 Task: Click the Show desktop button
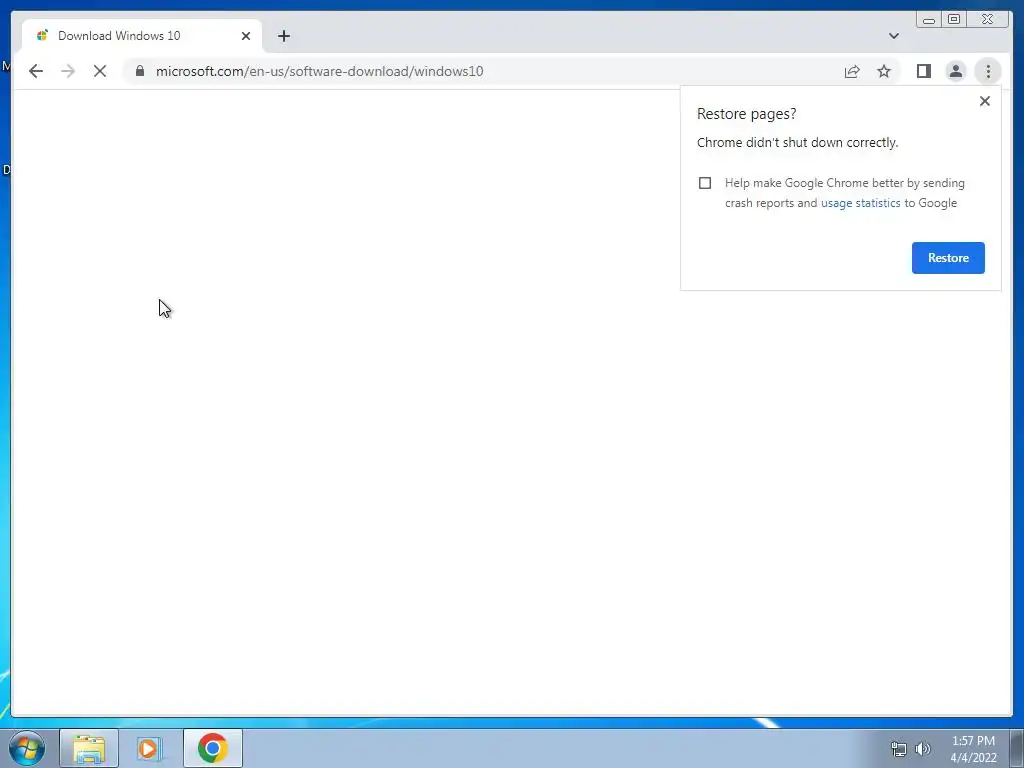coord(1017,748)
